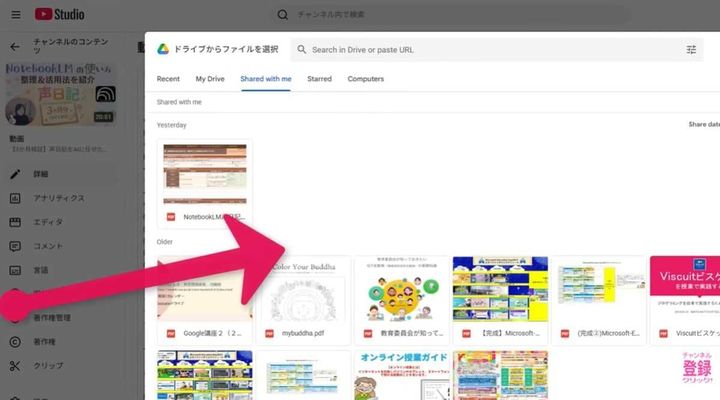Click the cast icon on video thumbnail
Image resolution: width=720 pixels, height=400 pixels.
tap(105, 94)
